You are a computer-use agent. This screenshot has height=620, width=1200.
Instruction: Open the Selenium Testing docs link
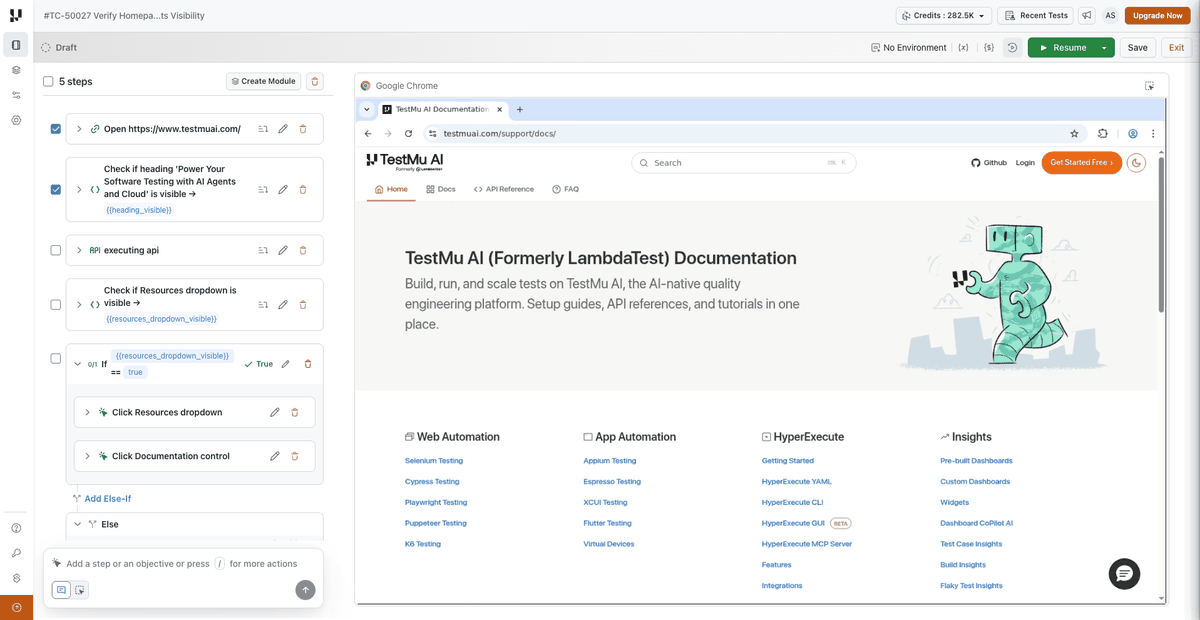click(x=434, y=461)
